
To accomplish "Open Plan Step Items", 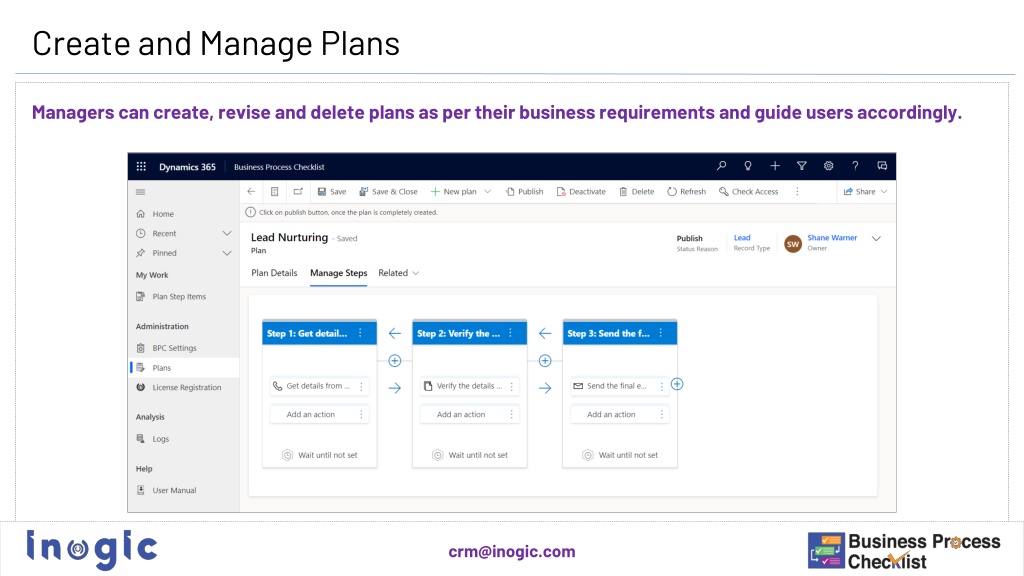I will click(x=179, y=296).
